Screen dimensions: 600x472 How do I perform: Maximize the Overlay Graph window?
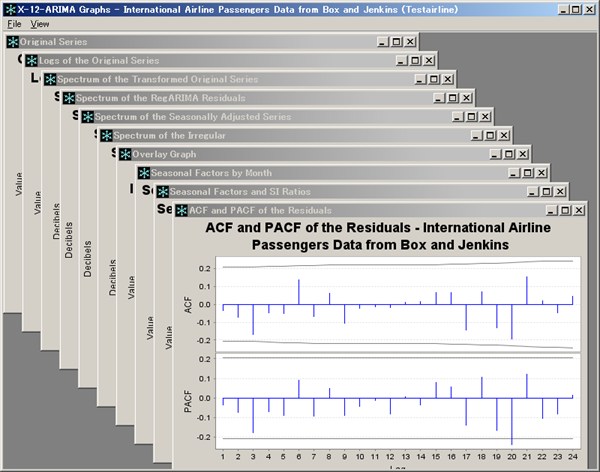click(x=509, y=154)
